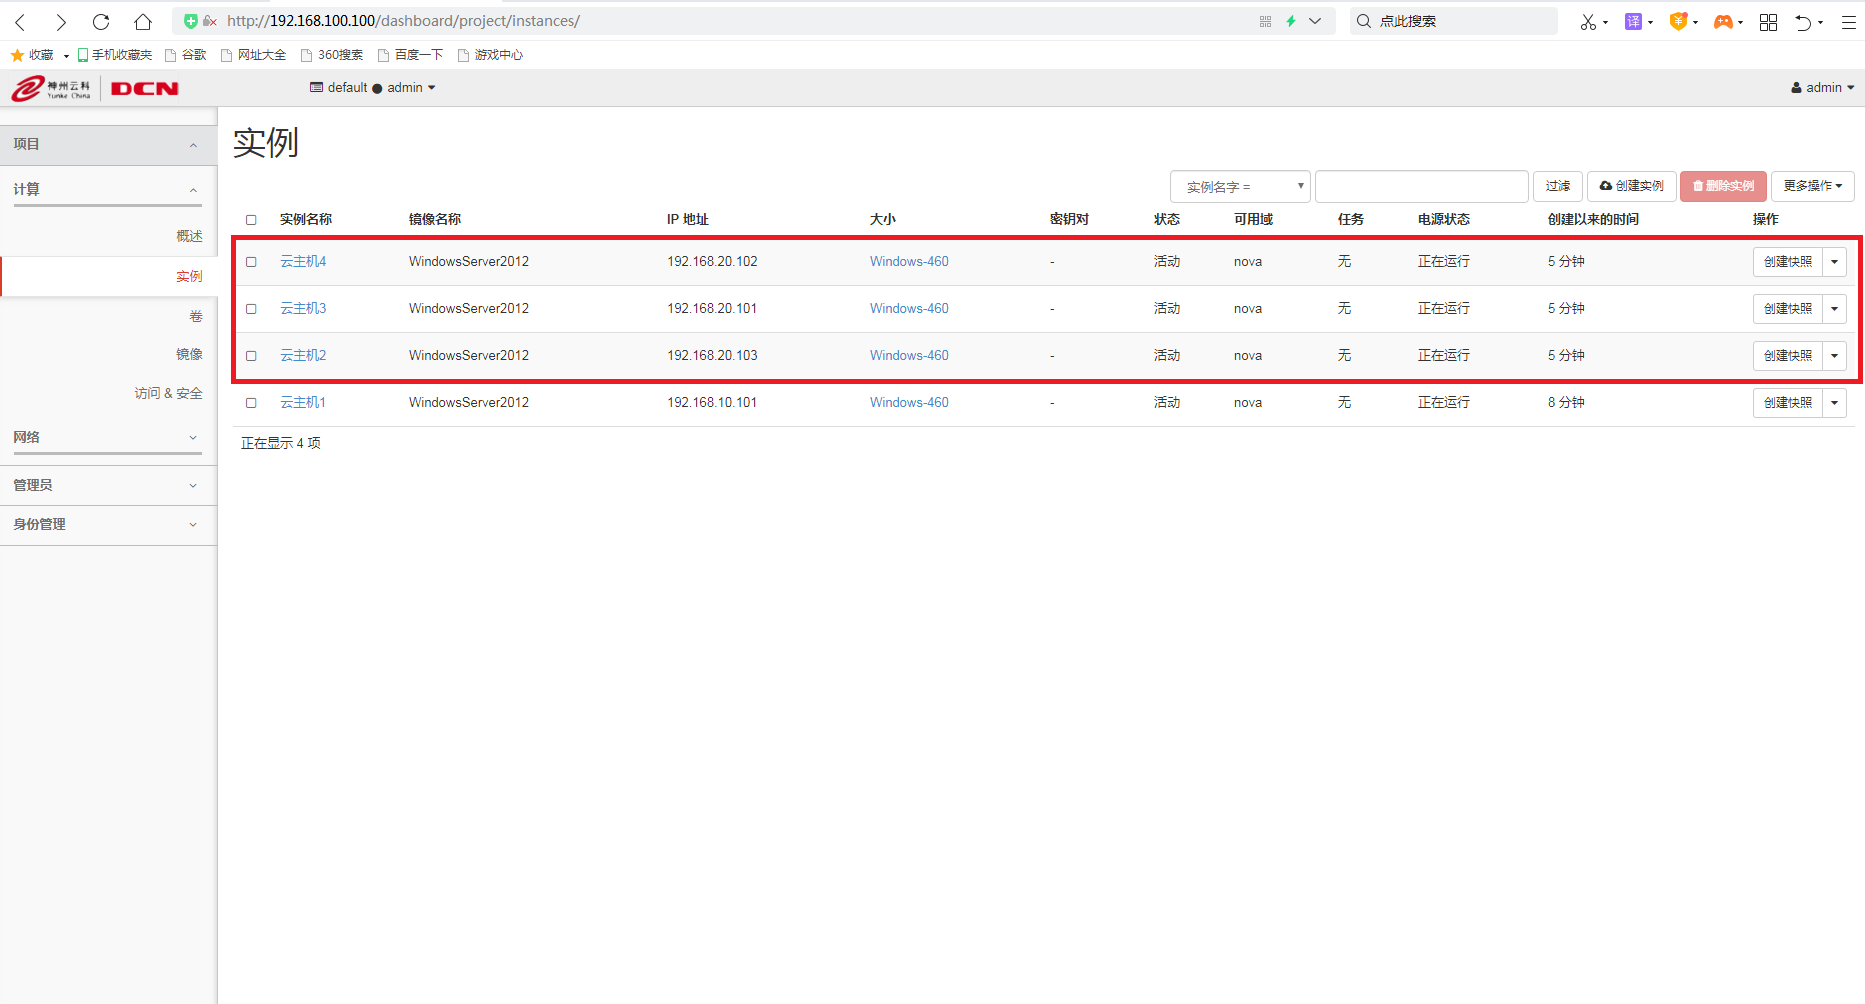Open the 卷 sidebar item
The height and width of the screenshot is (1004, 1865).
pos(196,316)
